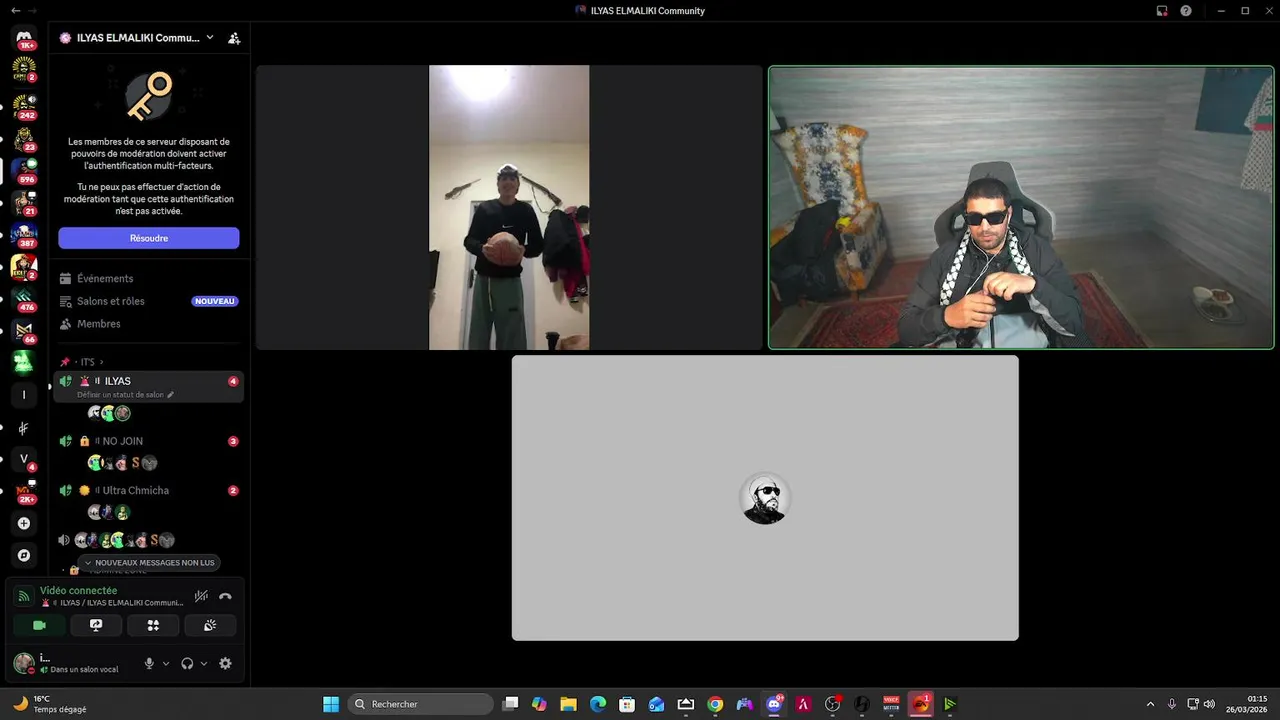Open Windows Start menu
Image resolution: width=1280 pixels, height=720 pixels.
[x=331, y=704]
